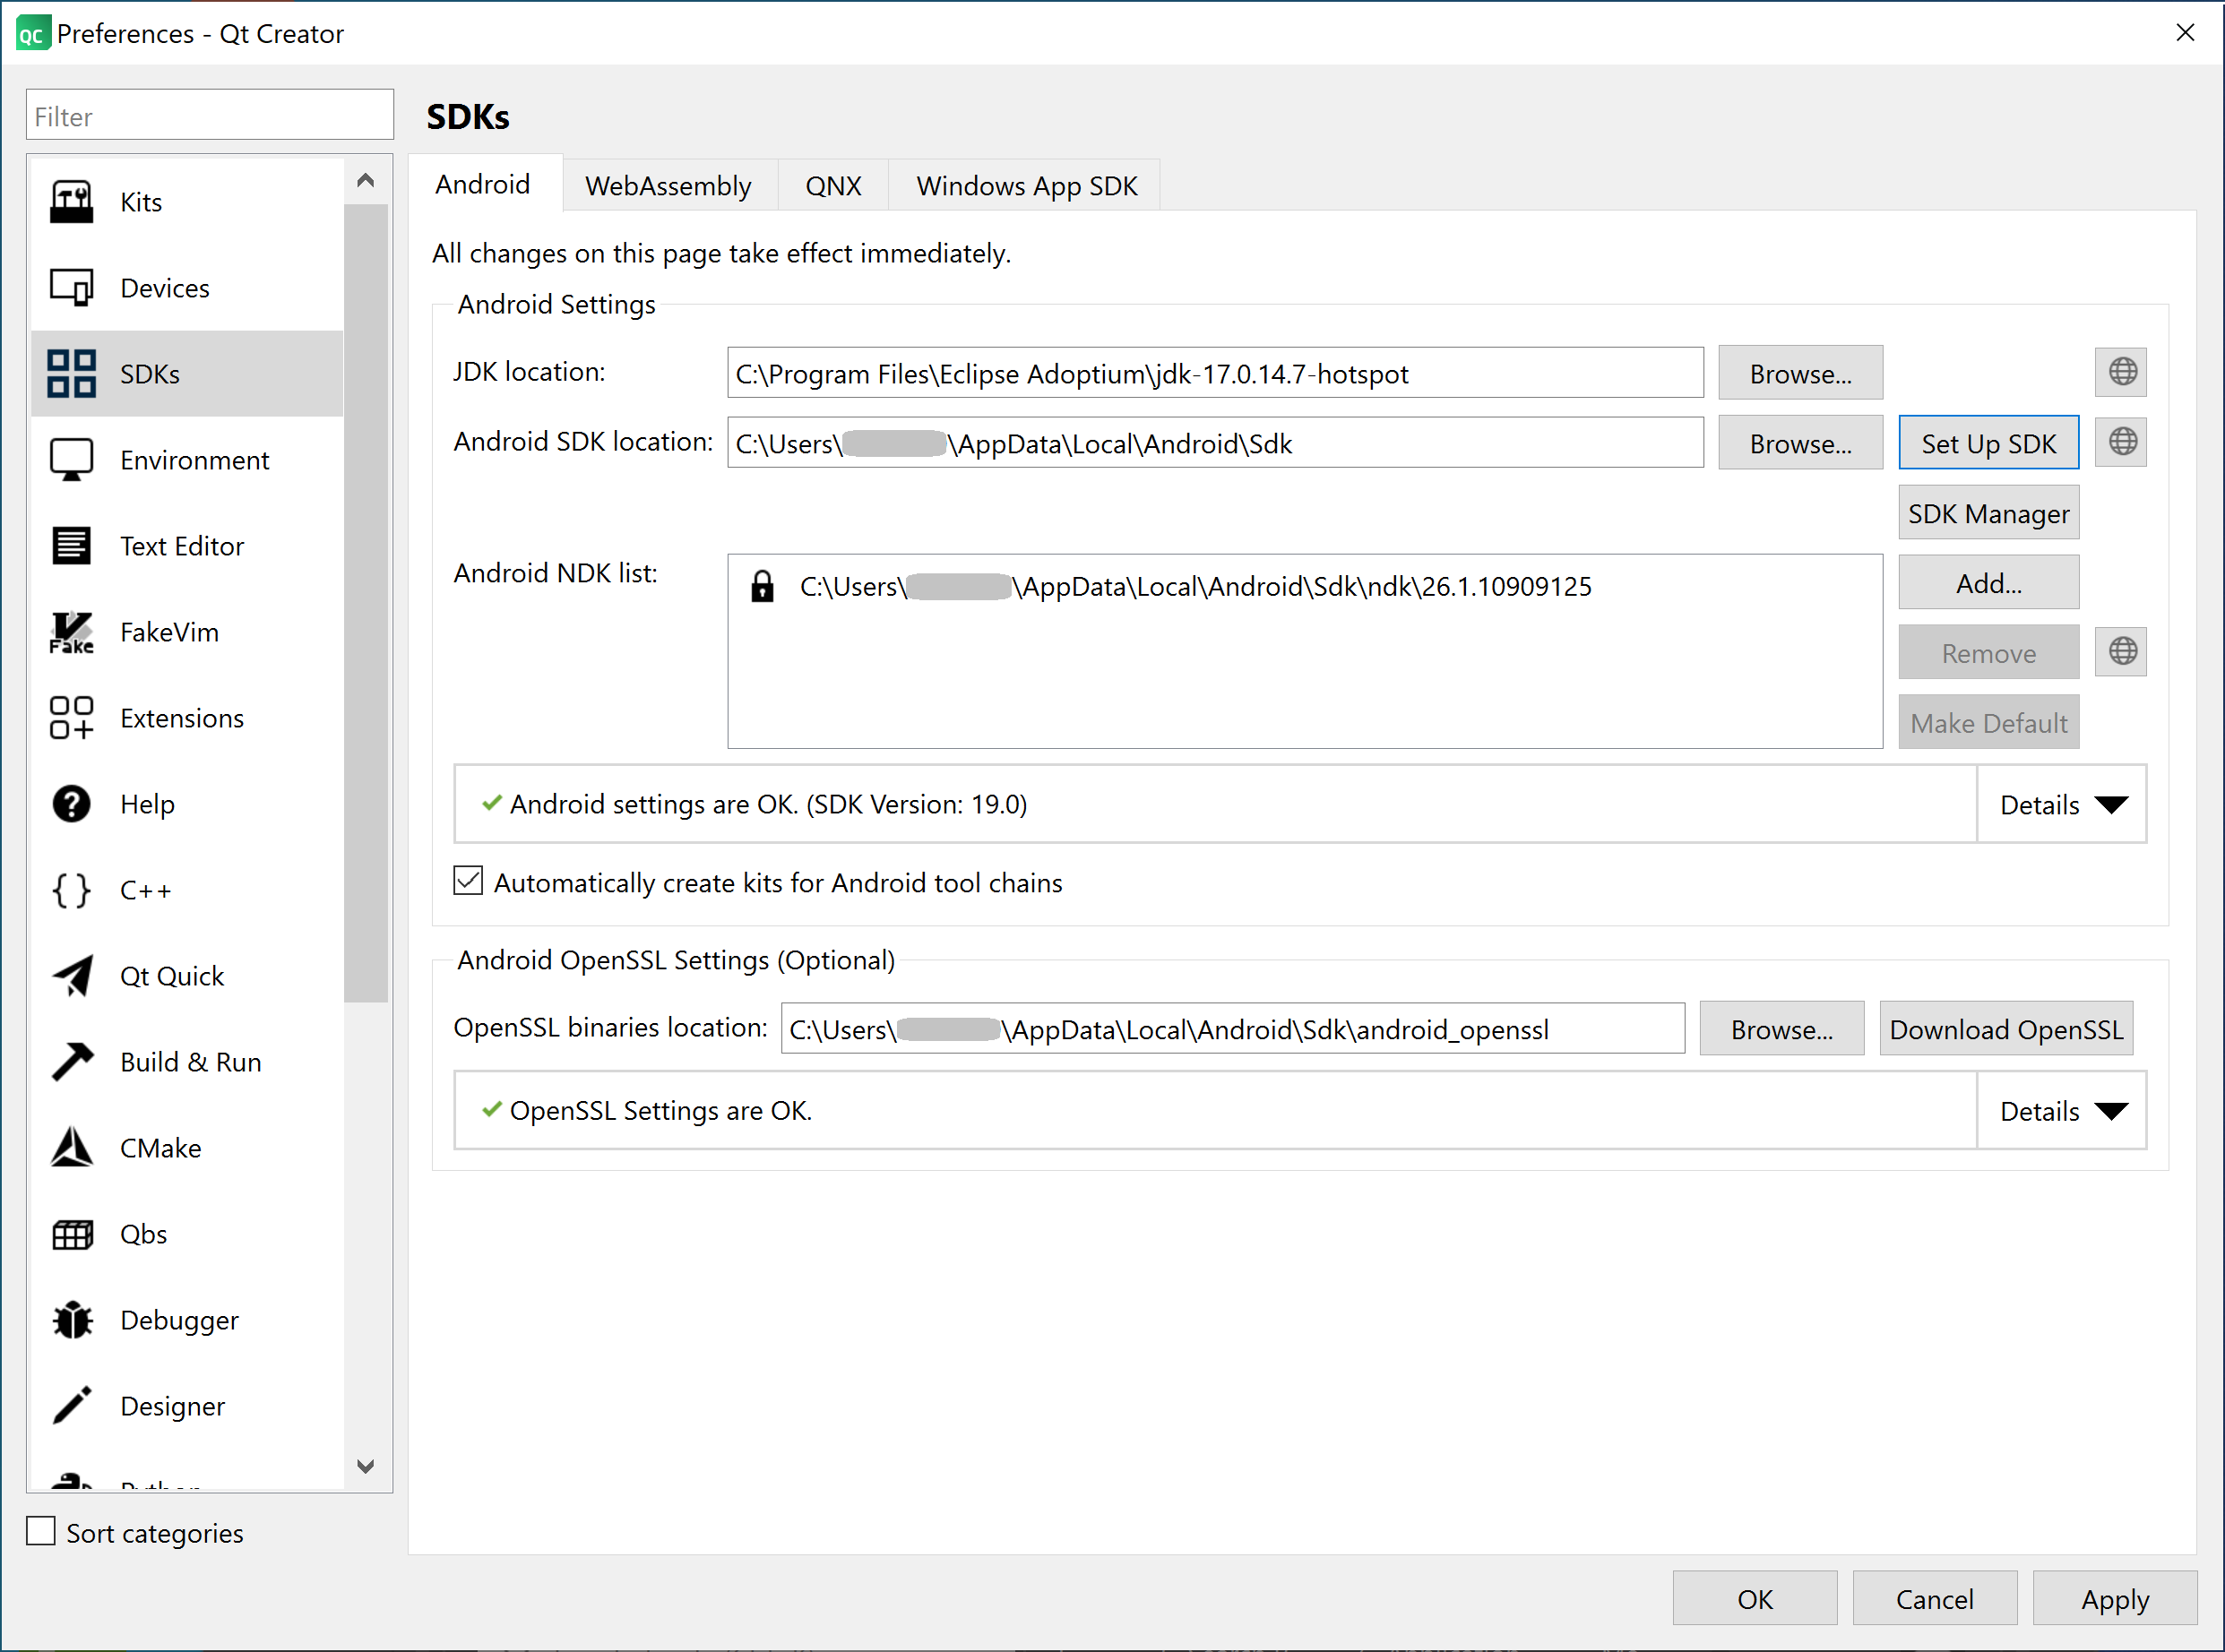Switch to the WebAssembly tab
Viewport: 2225px width, 1652px height.
668,186
